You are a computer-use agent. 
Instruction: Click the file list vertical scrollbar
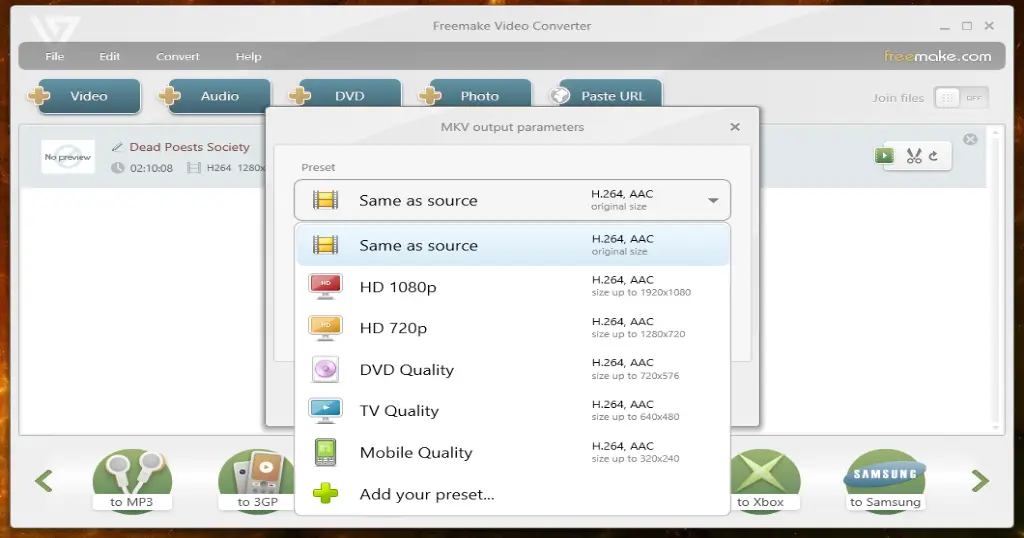tap(995, 279)
